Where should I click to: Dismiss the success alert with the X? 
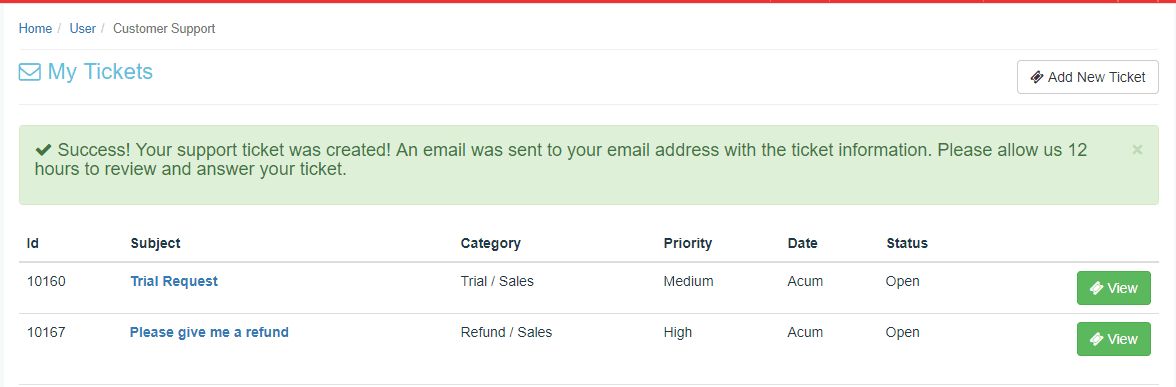click(x=1137, y=150)
